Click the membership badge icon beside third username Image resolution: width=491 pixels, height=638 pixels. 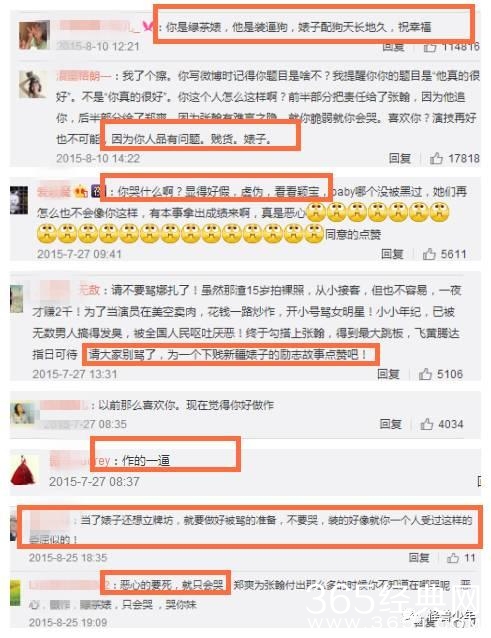pos(83,191)
